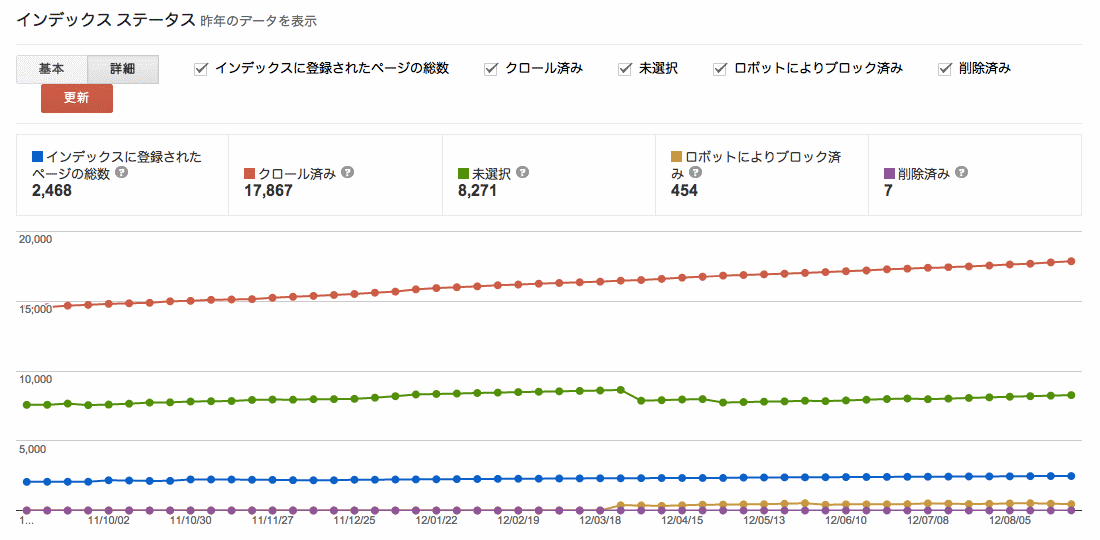Toggle the 削除済み checkbox
The image size is (1100, 540).
[944, 69]
